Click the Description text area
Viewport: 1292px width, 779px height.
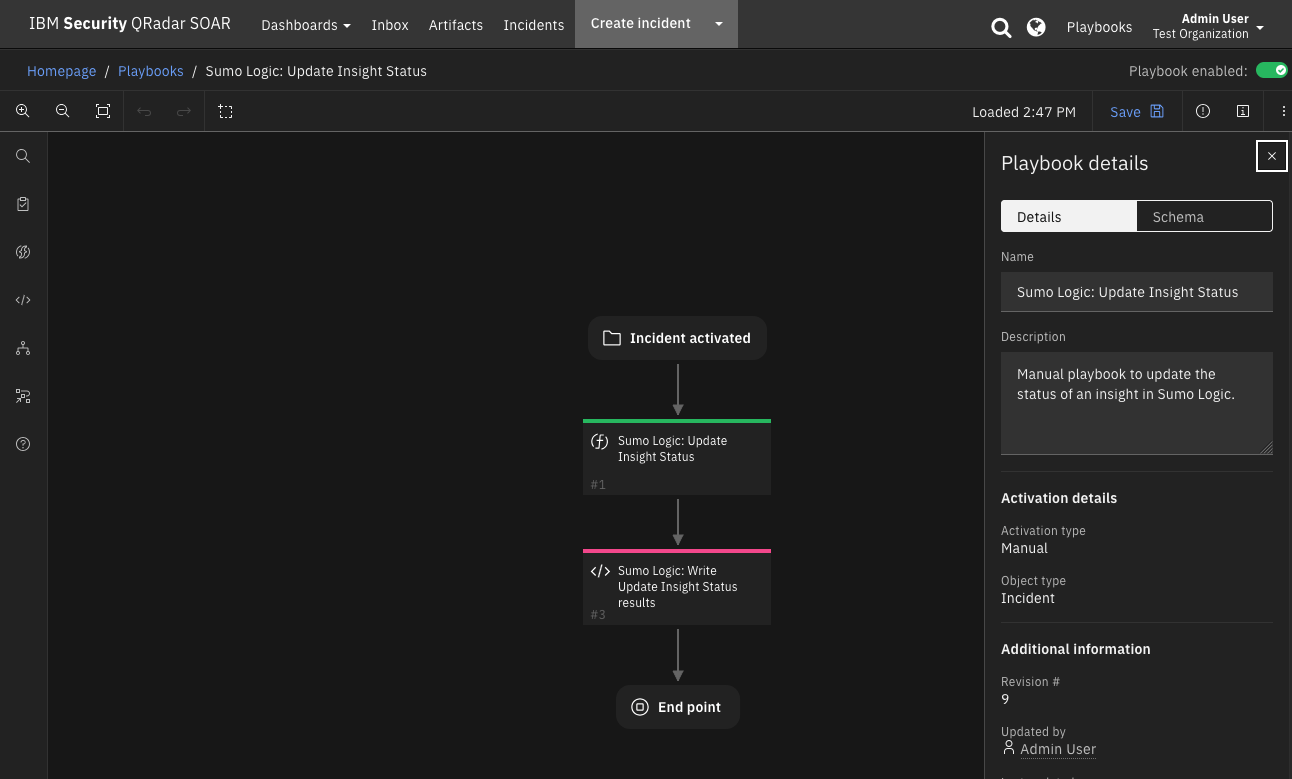[1137, 403]
